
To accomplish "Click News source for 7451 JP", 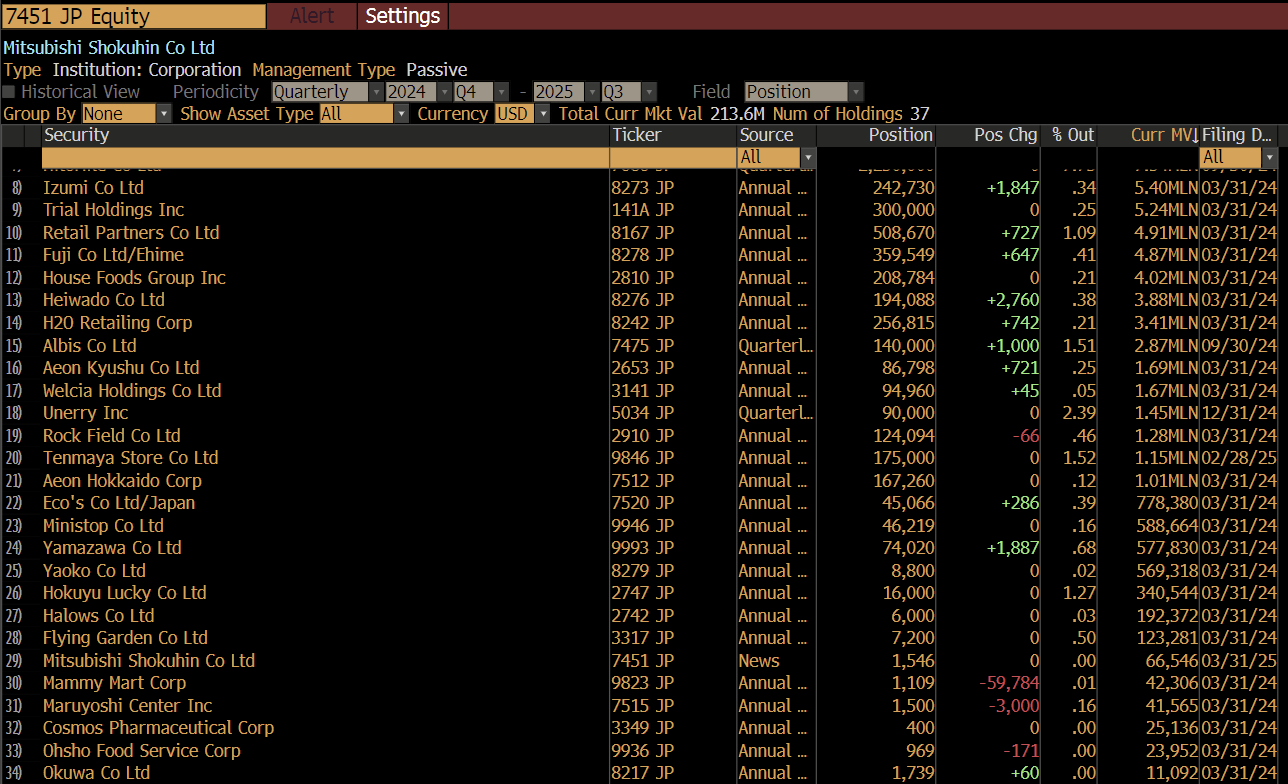I will (759, 661).
